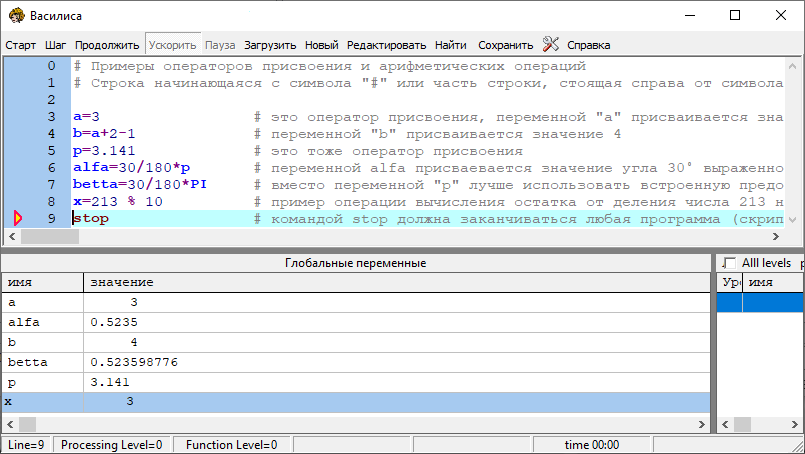Click the code editor scroll-left arrow
This screenshot has width=805, height=454.
pyautogui.click(x=12, y=236)
